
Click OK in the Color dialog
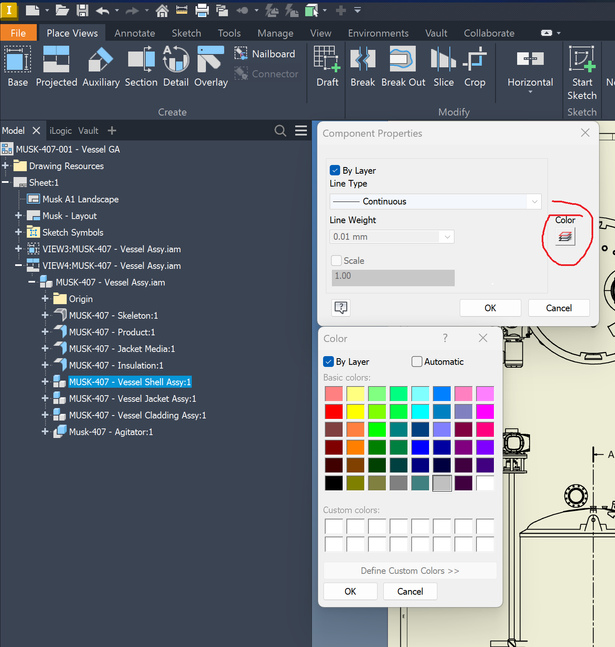click(350, 591)
